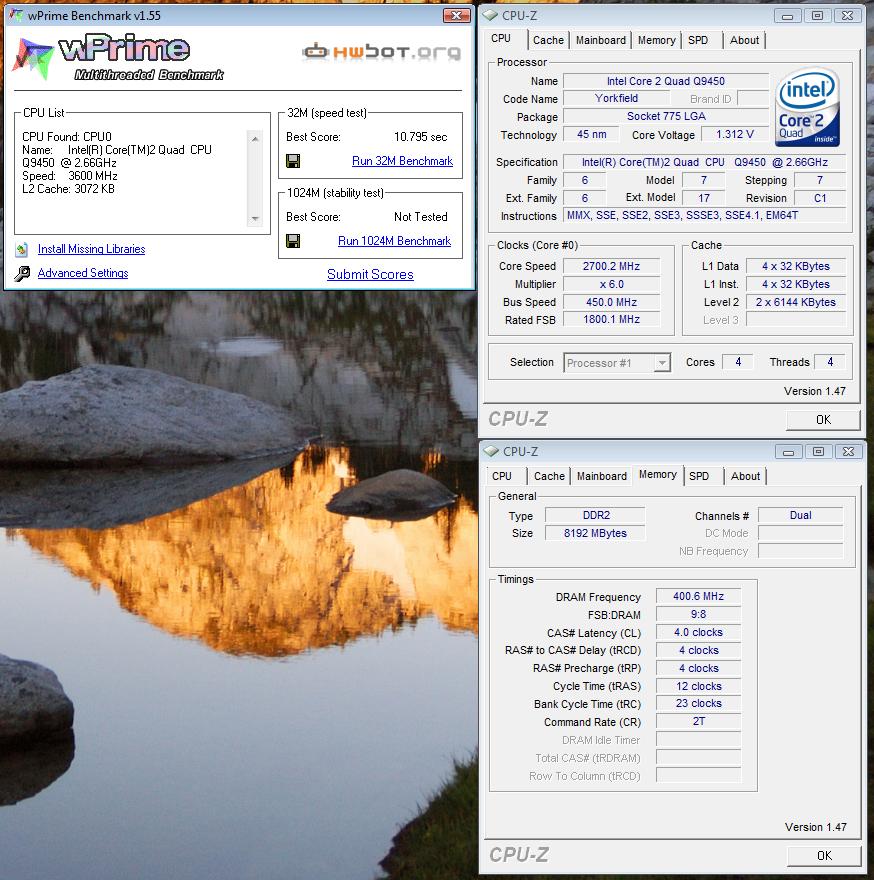Click OK in the upper CPU-Z window
The image size is (874, 880).
tap(823, 420)
